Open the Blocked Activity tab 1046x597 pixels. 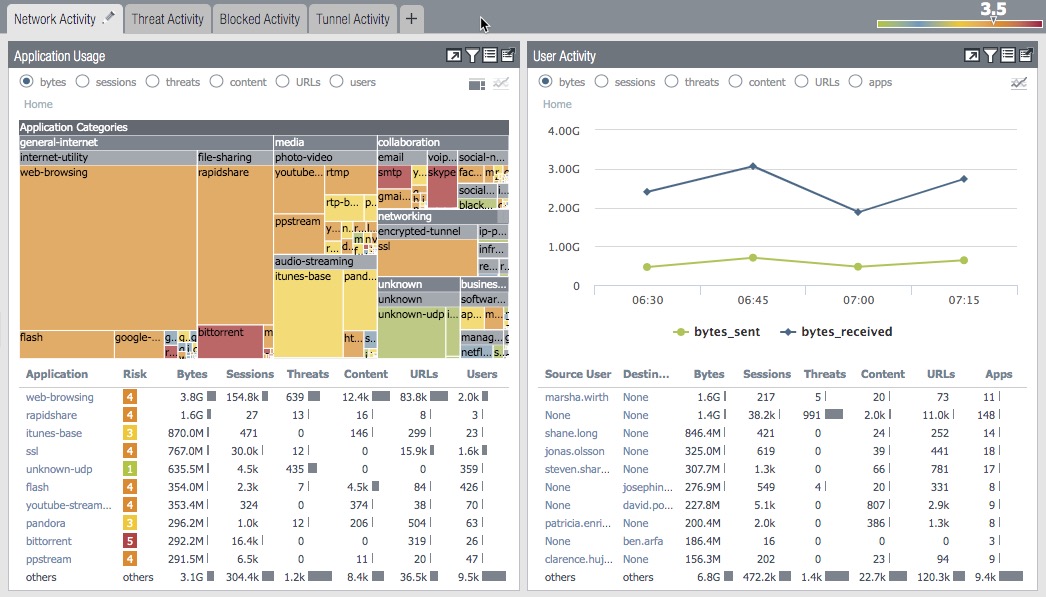tap(259, 19)
